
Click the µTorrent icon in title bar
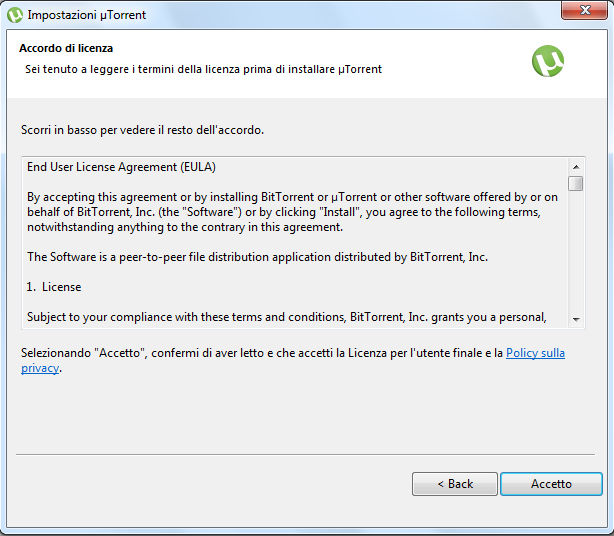coord(15,15)
